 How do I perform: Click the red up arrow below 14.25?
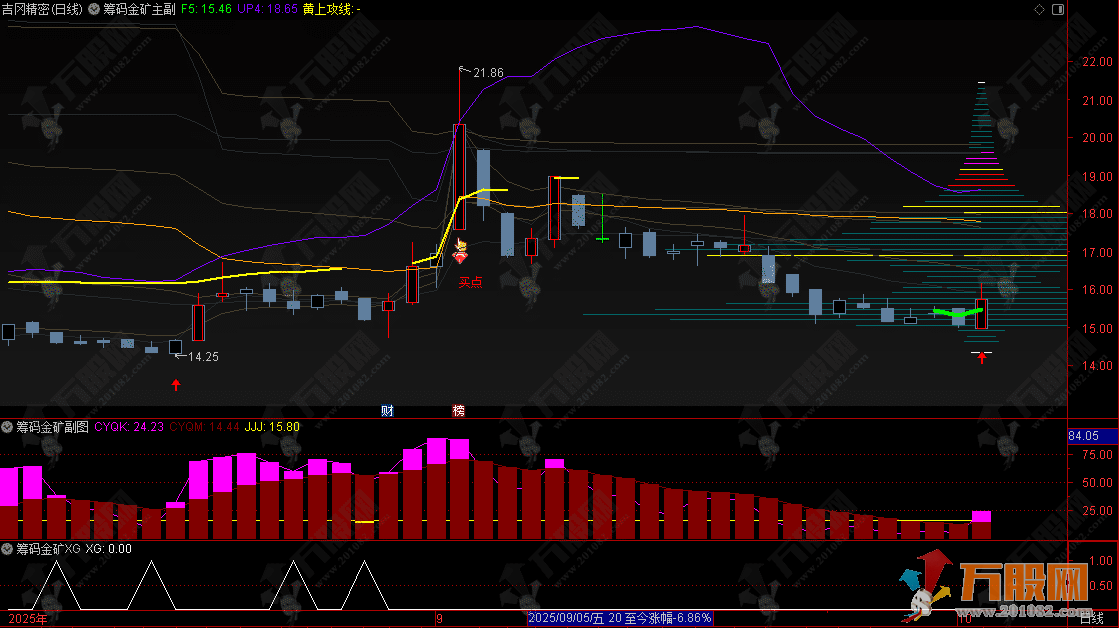tap(177, 383)
